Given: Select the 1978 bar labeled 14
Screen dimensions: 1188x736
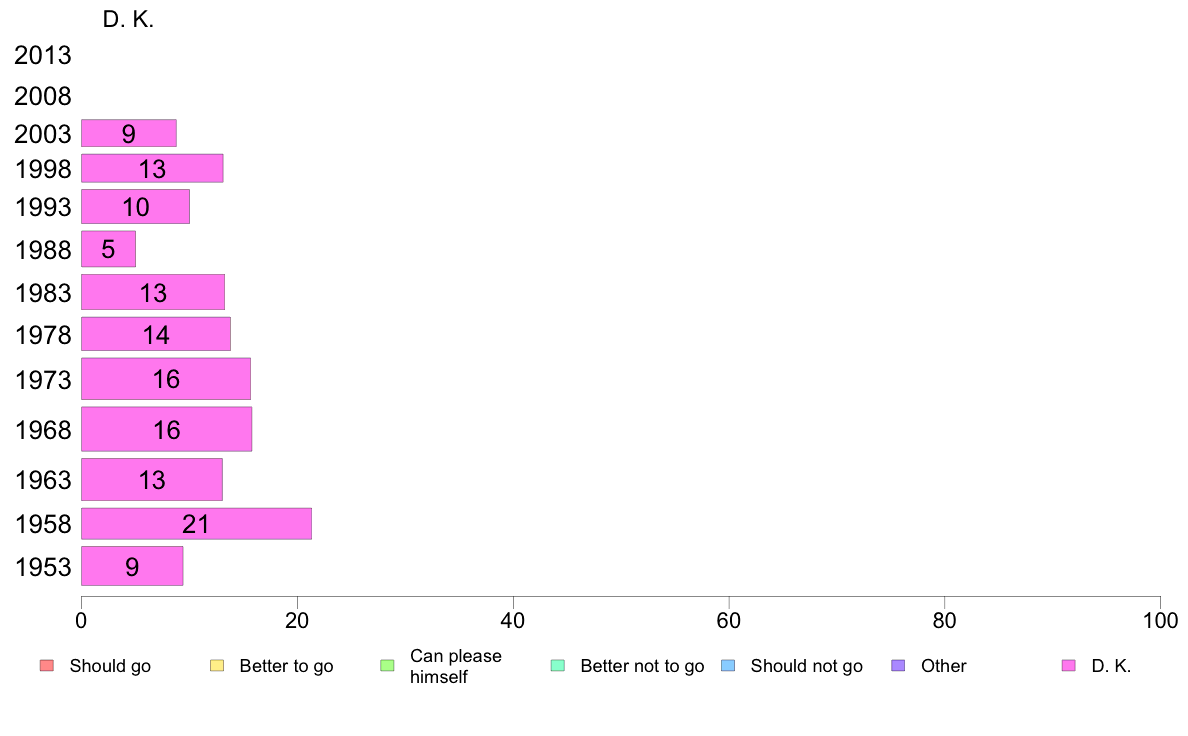Looking at the screenshot, I should [156, 334].
